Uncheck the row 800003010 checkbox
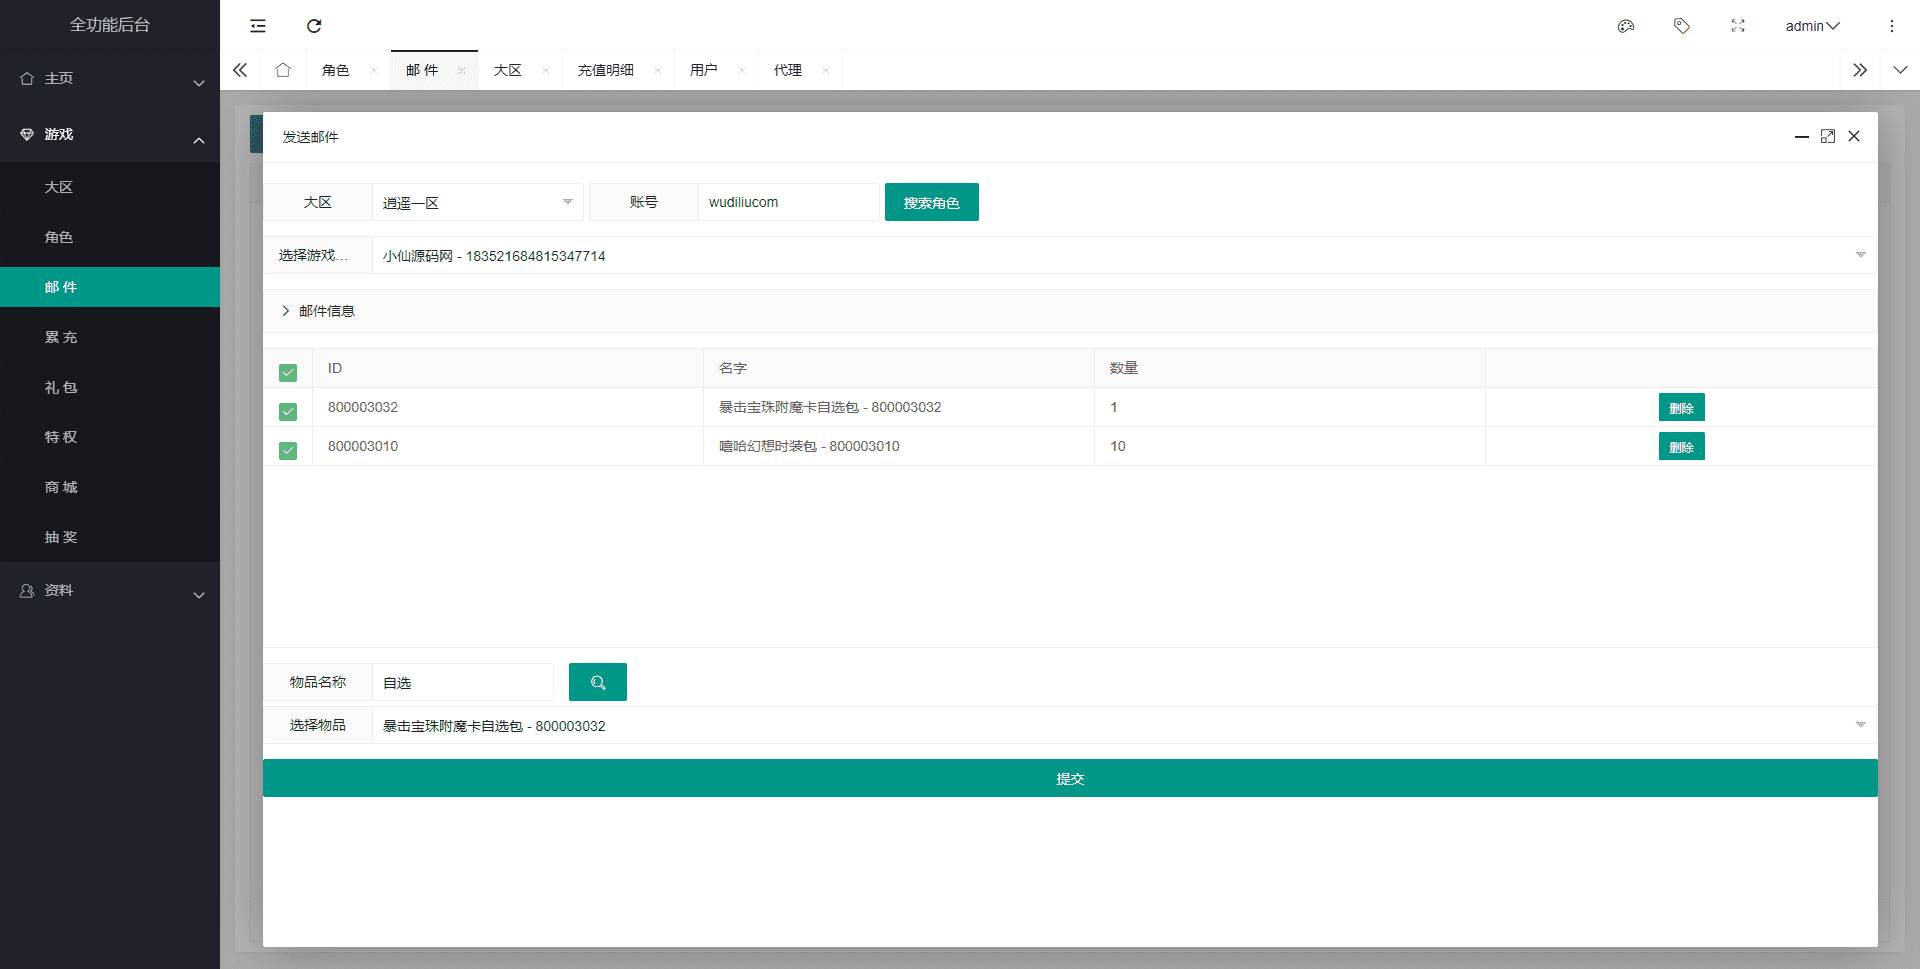The width and height of the screenshot is (1920, 969). tap(288, 451)
